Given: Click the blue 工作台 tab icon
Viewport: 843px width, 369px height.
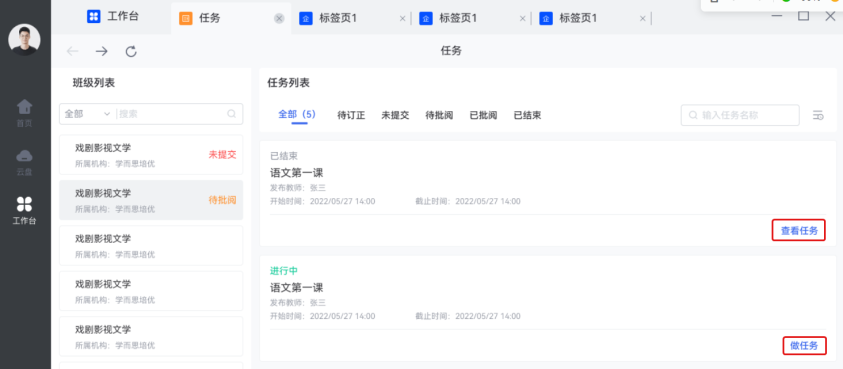Looking at the screenshot, I should (x=94, y=16).
